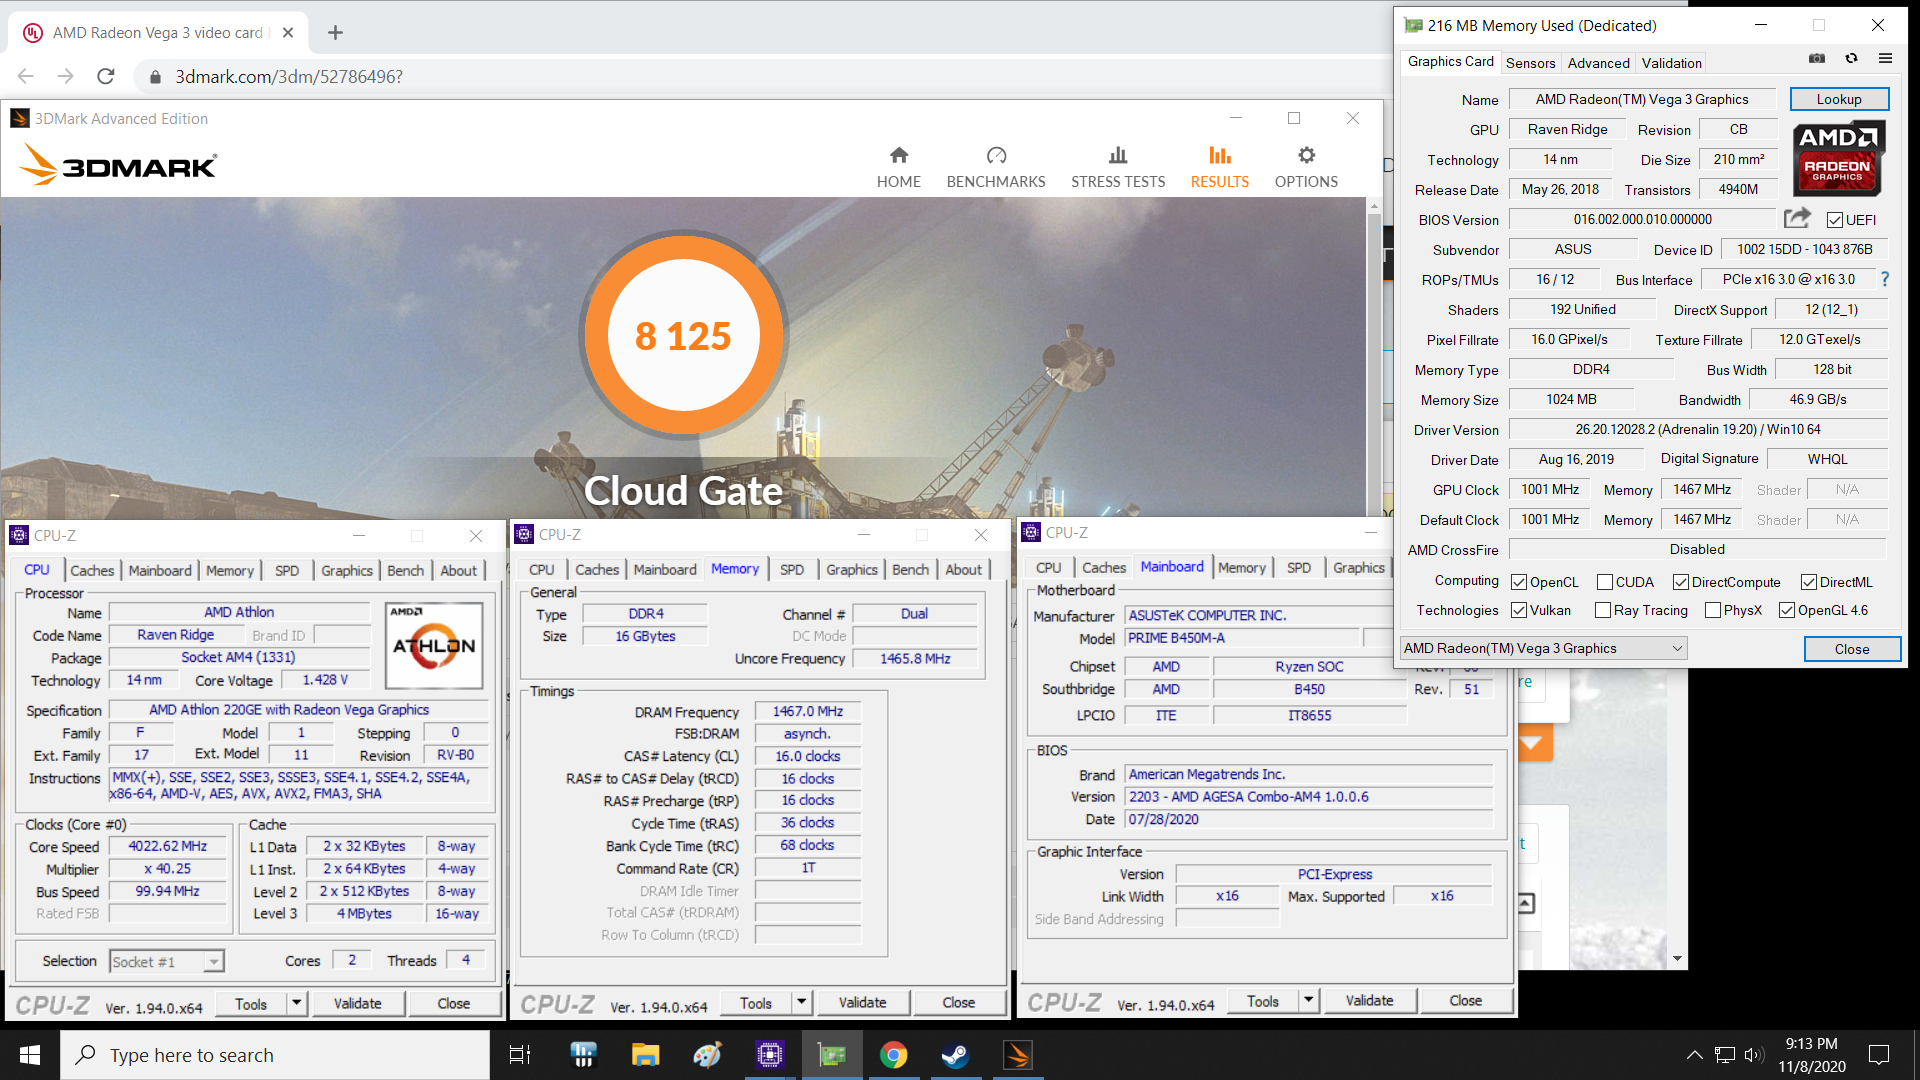The height and width of the screenshot is (1080, 1920).
Task: Toggle the PhysX checkbox
Action: [1713, 610]
